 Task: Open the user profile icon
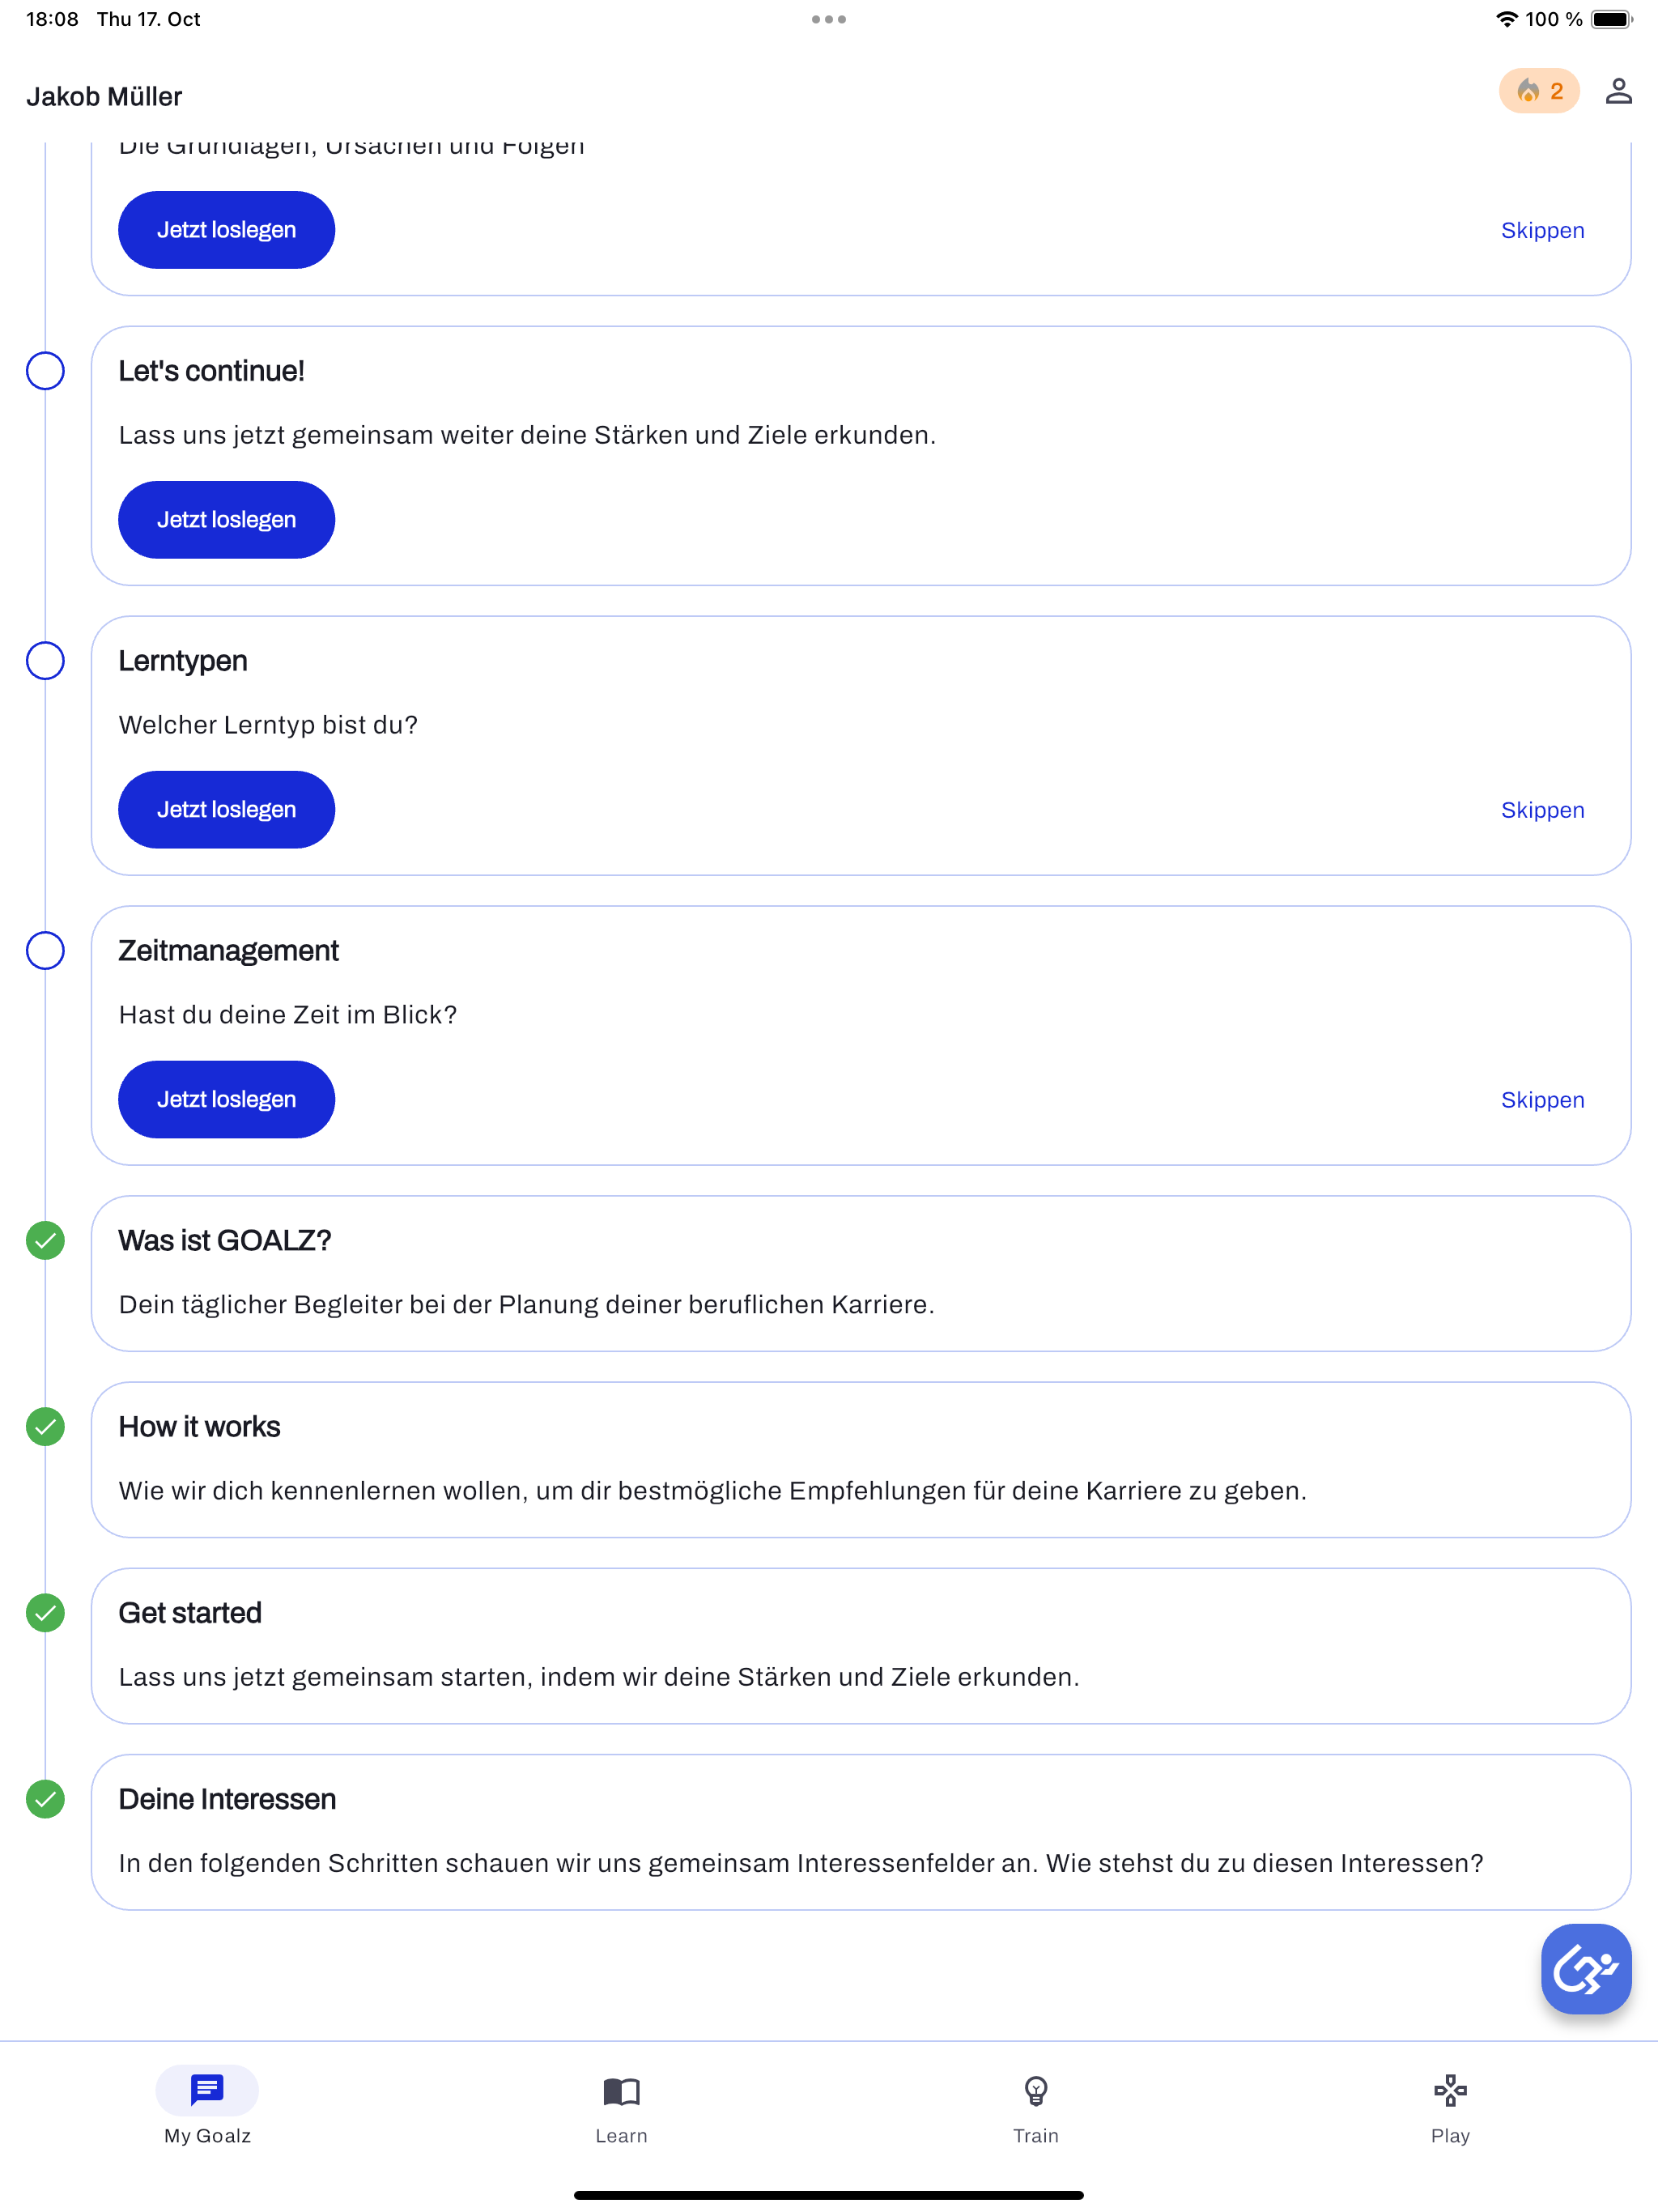point(1618,91)
